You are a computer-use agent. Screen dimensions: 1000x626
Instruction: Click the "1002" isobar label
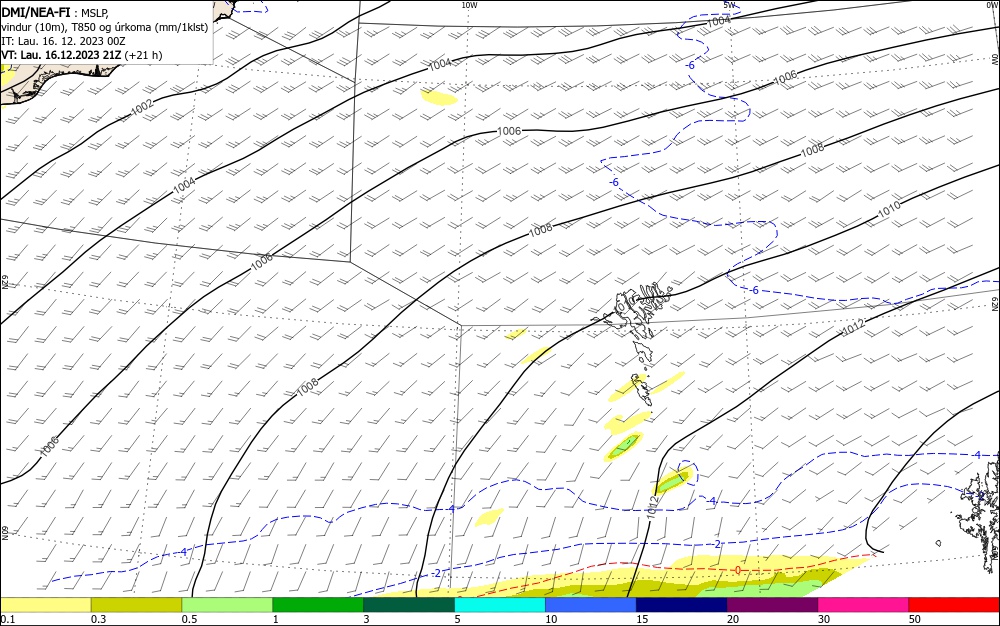point(142,107)
